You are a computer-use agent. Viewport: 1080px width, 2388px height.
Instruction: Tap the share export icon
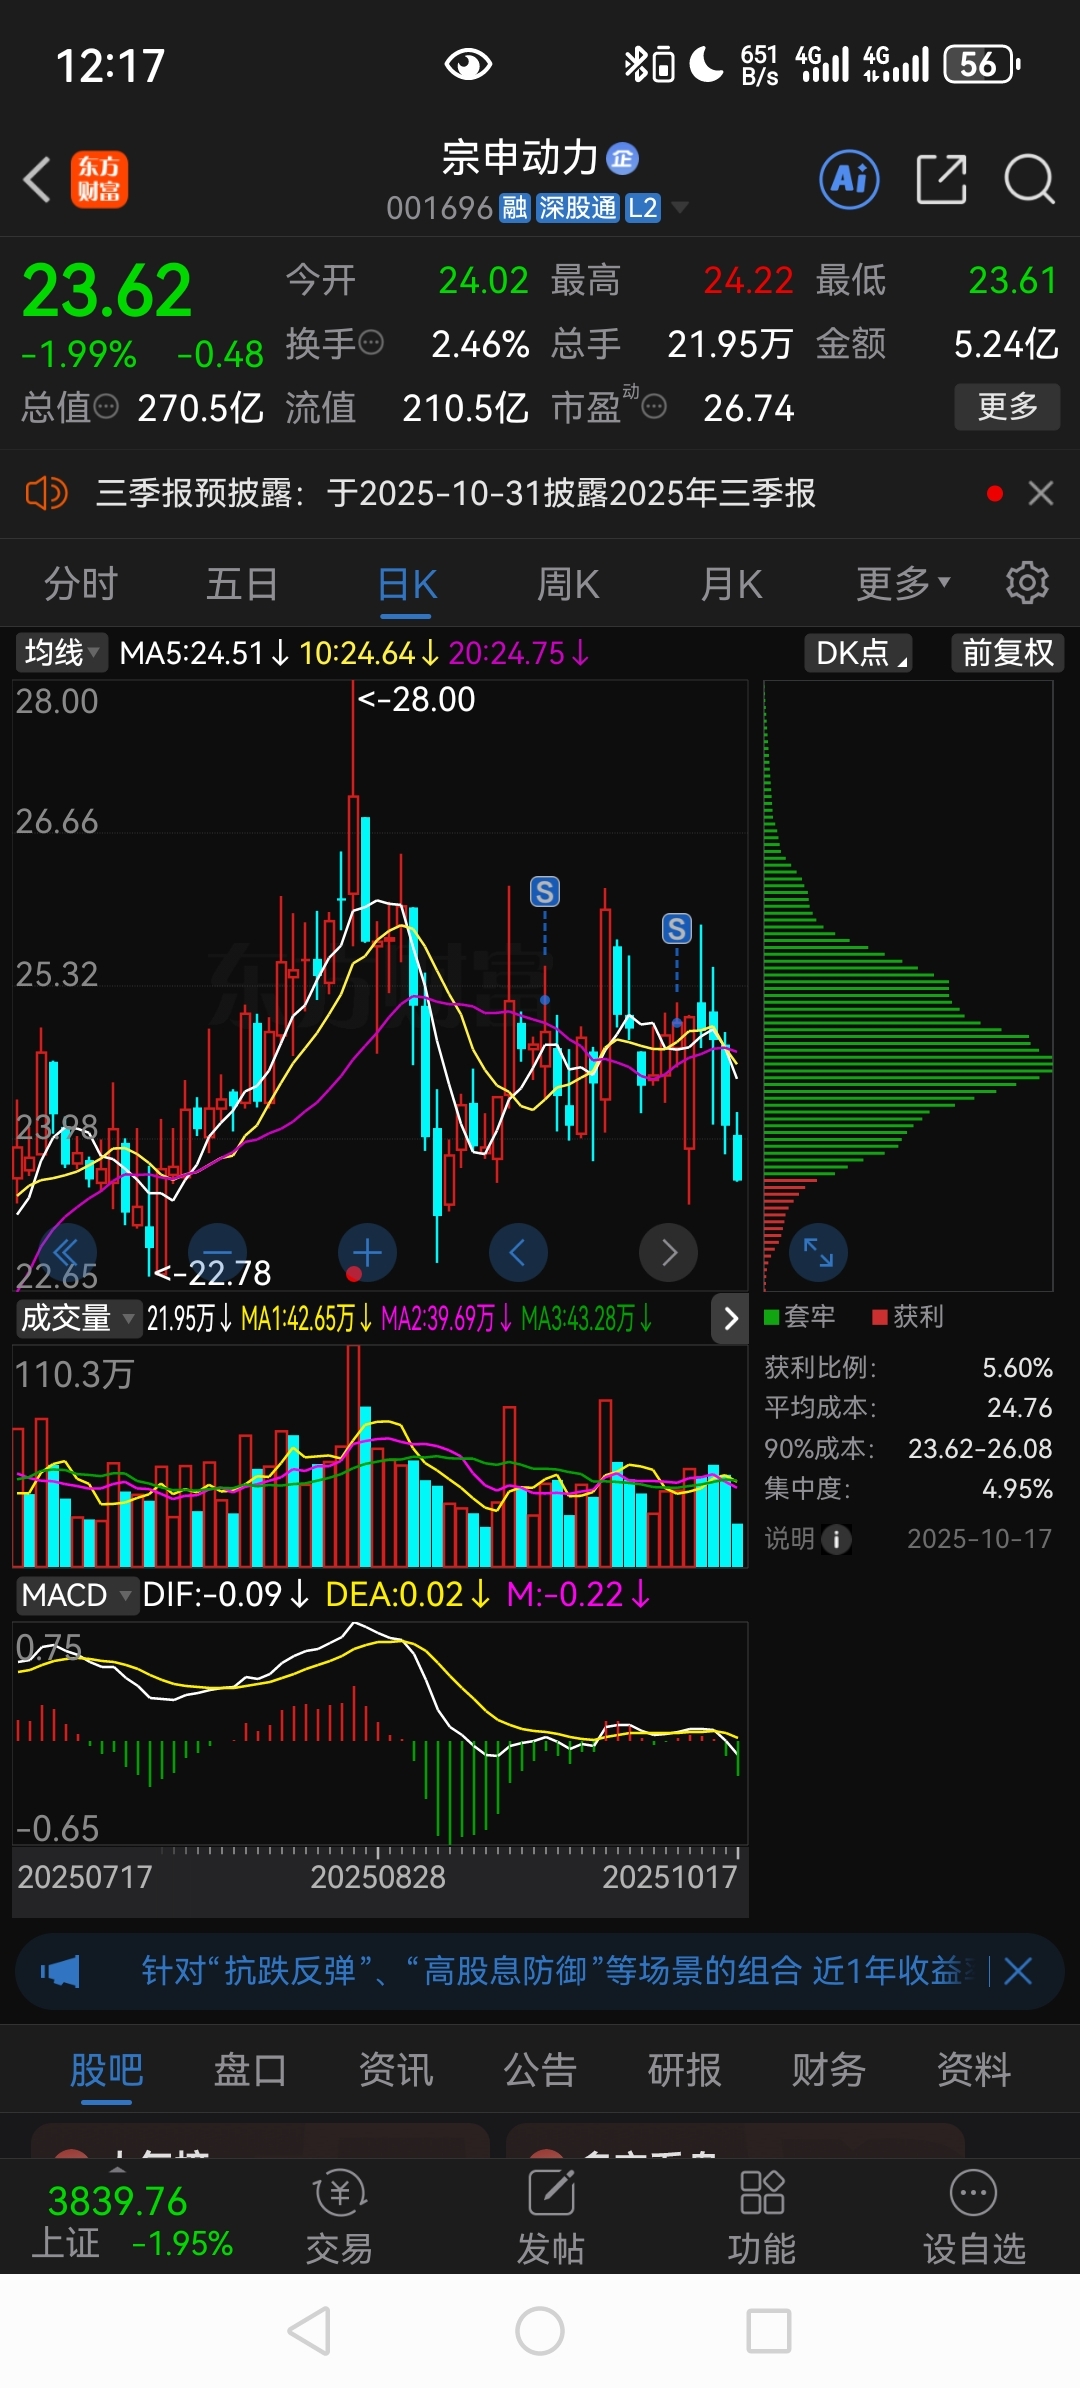click(941, 180)
